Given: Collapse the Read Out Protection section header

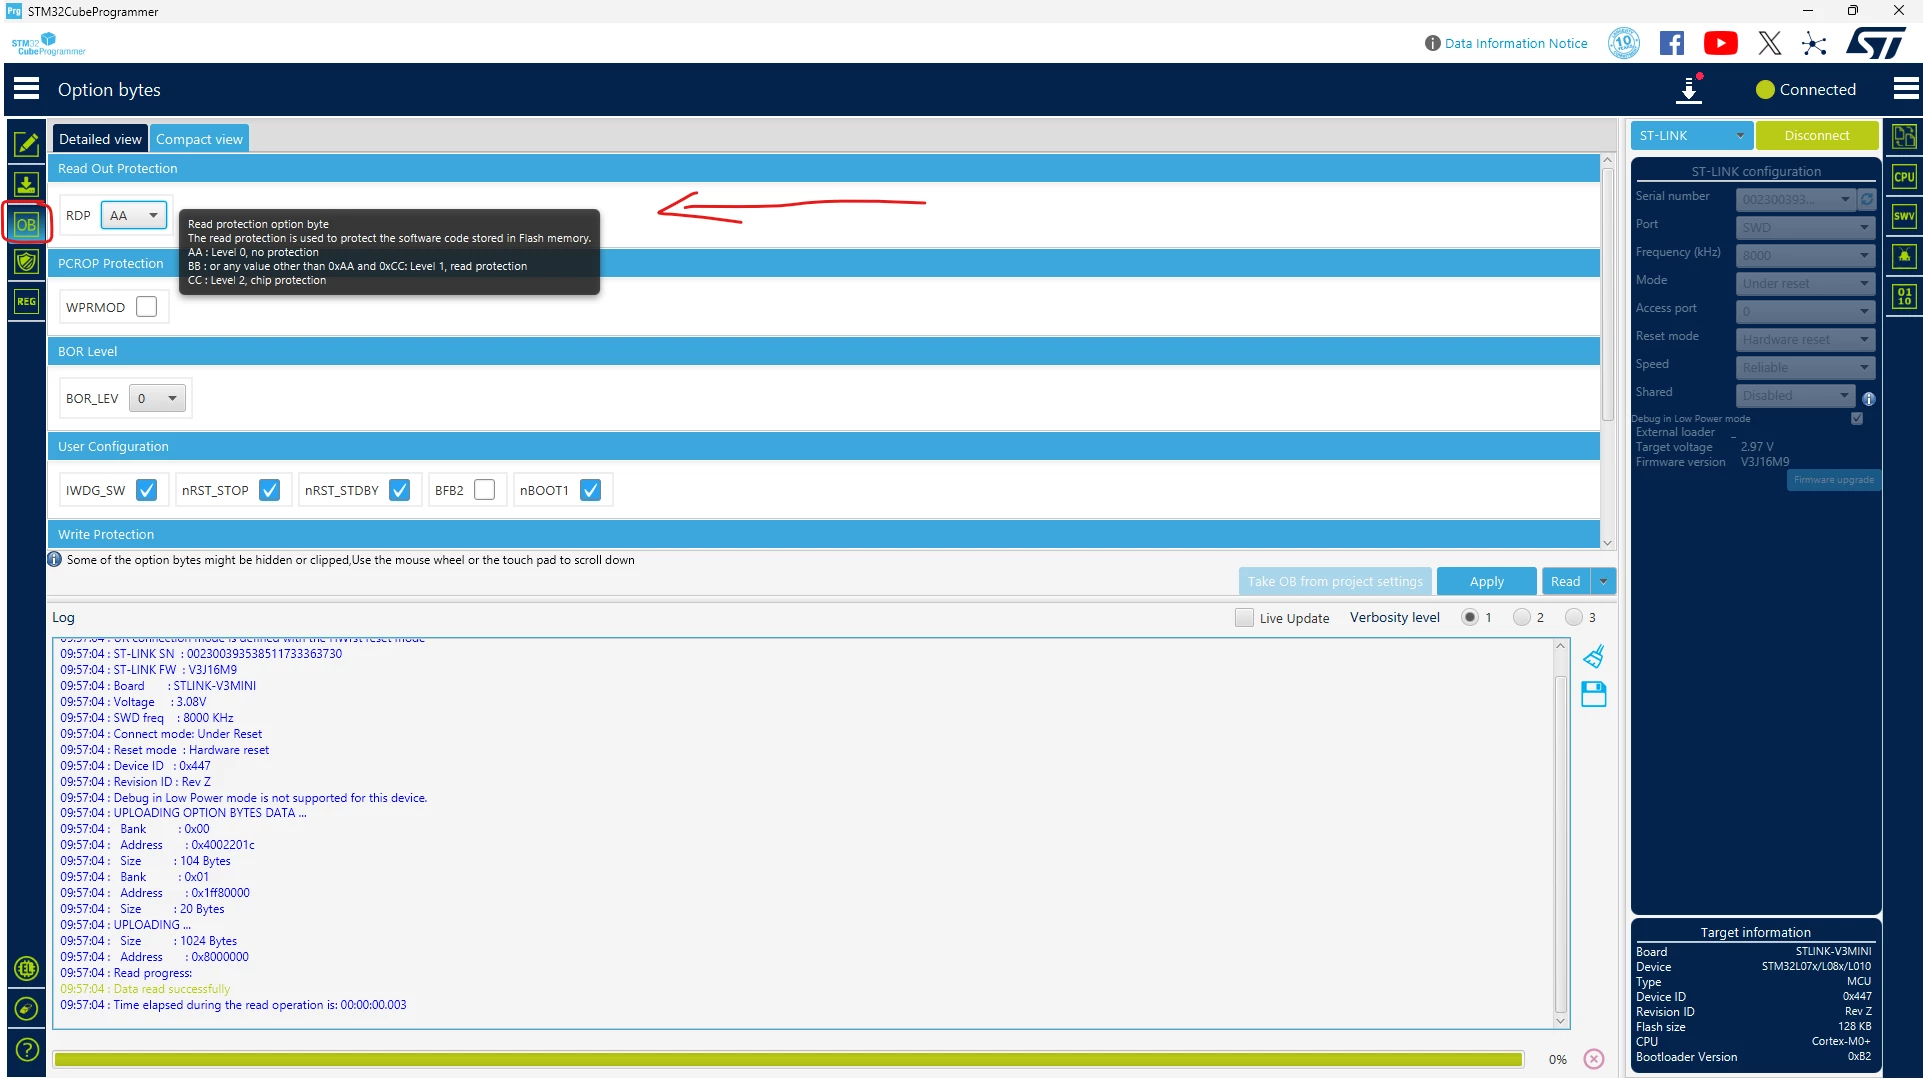Looking at the screenshot, I should point(824,168).
